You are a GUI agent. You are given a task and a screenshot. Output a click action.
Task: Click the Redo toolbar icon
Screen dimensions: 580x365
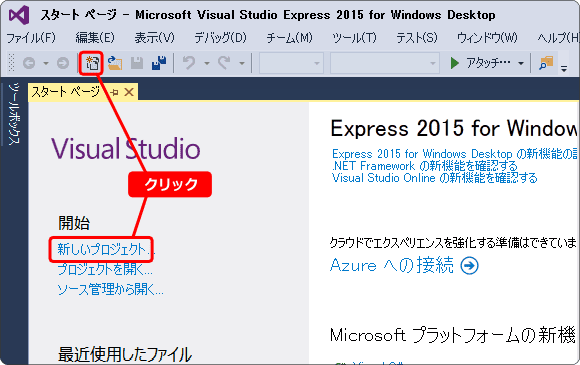point(224,63)
